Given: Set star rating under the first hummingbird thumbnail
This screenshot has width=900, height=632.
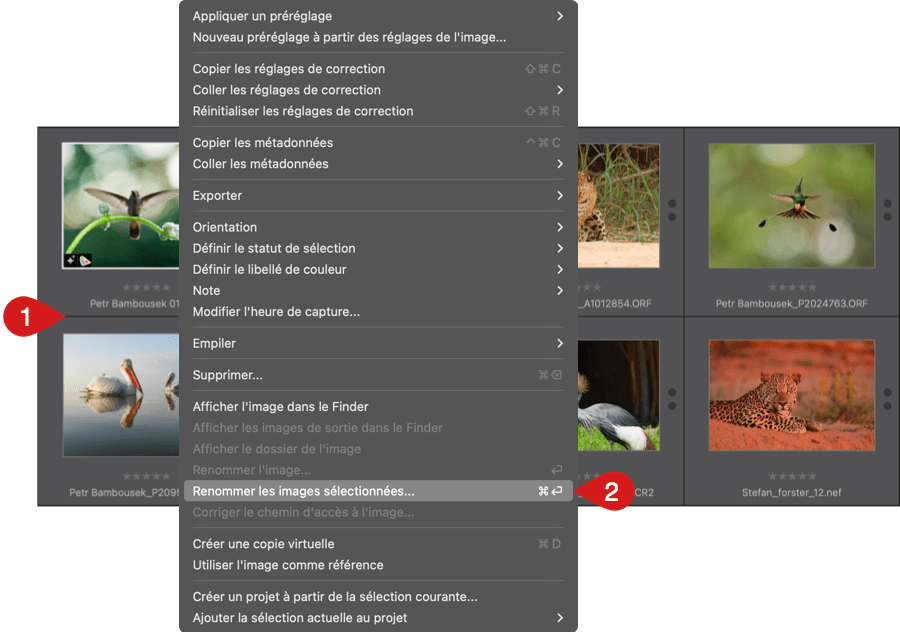Looking at the screenshot, I should click(x=146, y=287).
